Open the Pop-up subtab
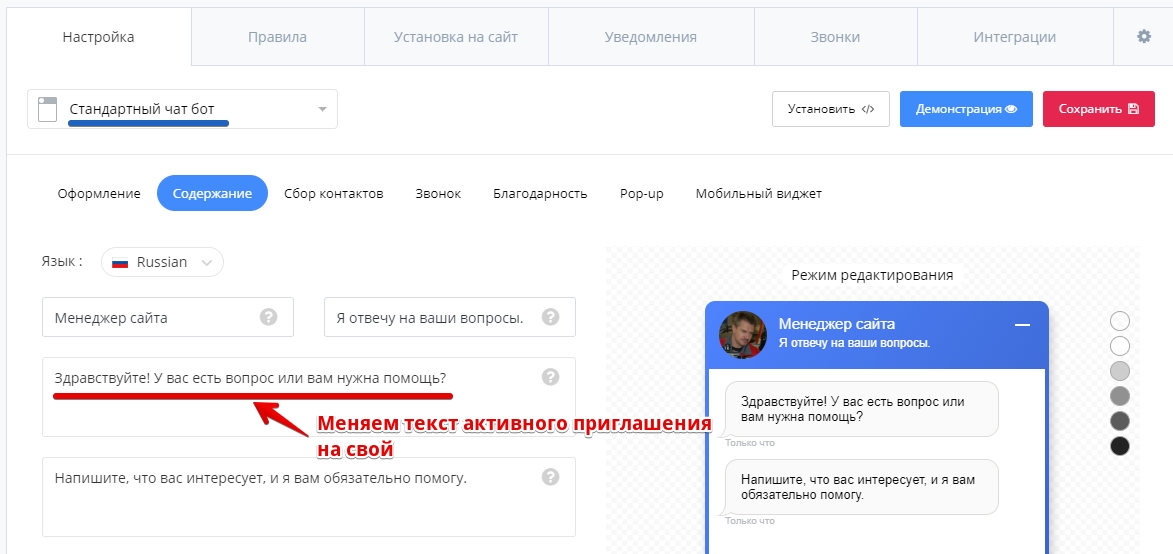 [642, 194]
